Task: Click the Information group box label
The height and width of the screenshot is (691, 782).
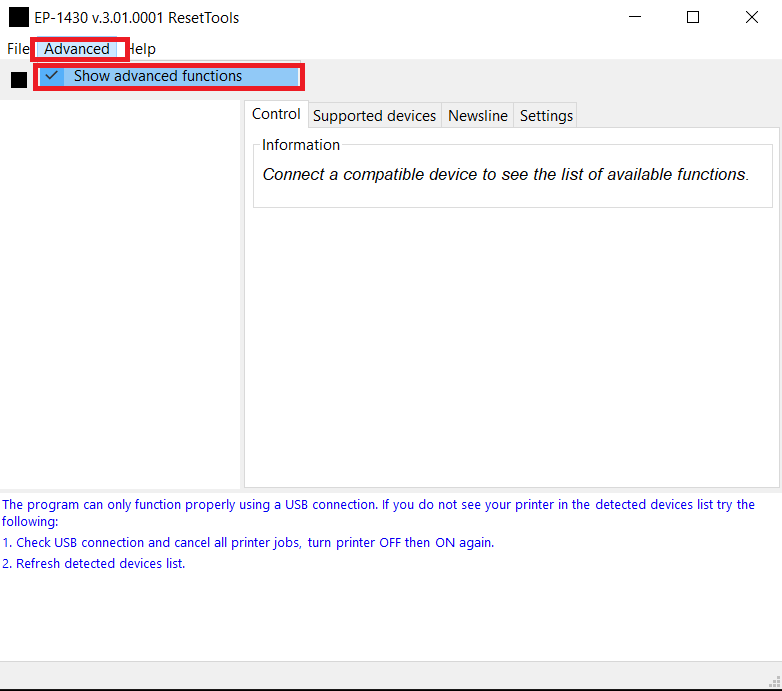Action: 300,145
